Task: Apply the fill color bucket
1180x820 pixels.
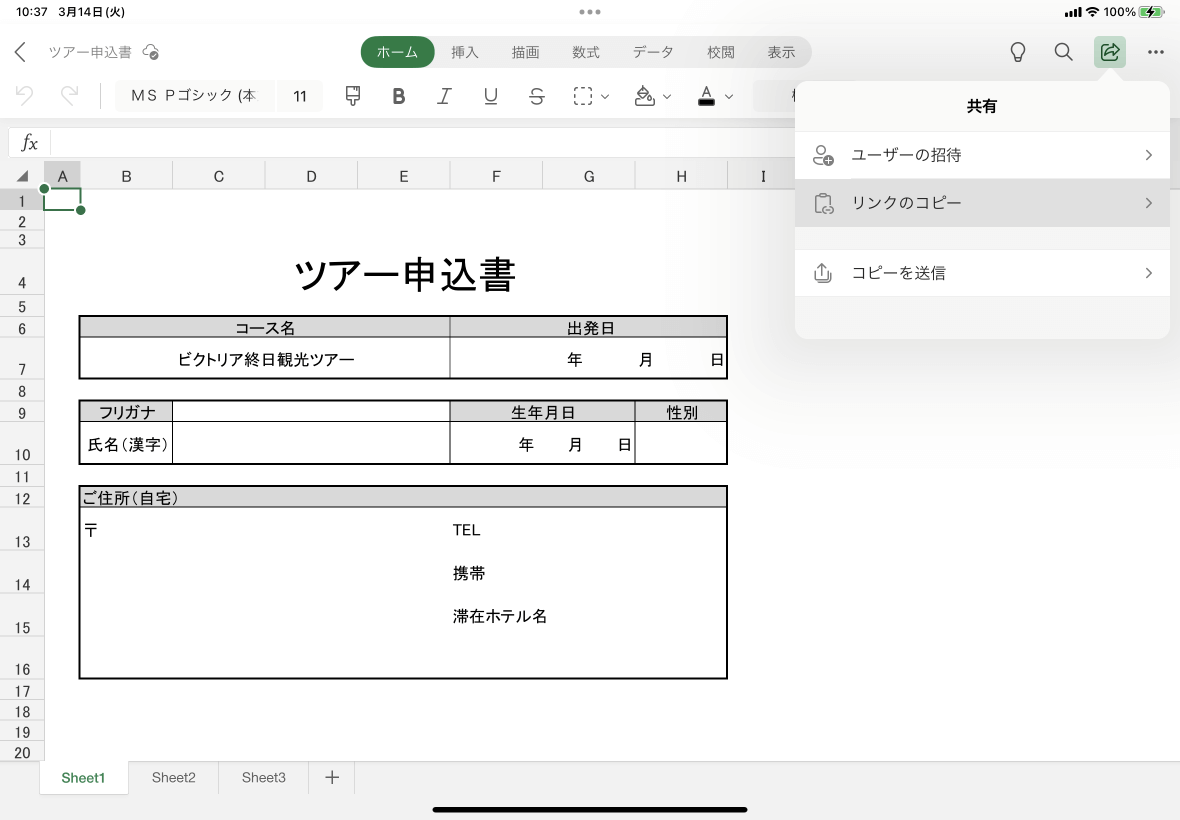Action: pos(644,96)
